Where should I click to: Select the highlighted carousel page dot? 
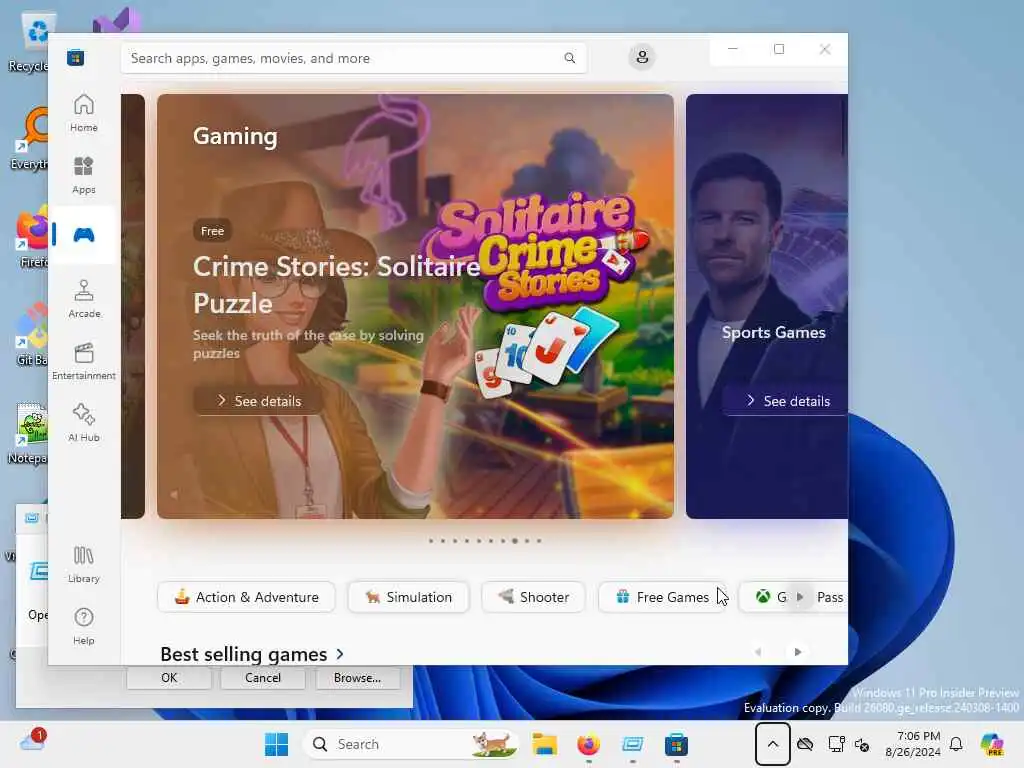click(515, 541)
